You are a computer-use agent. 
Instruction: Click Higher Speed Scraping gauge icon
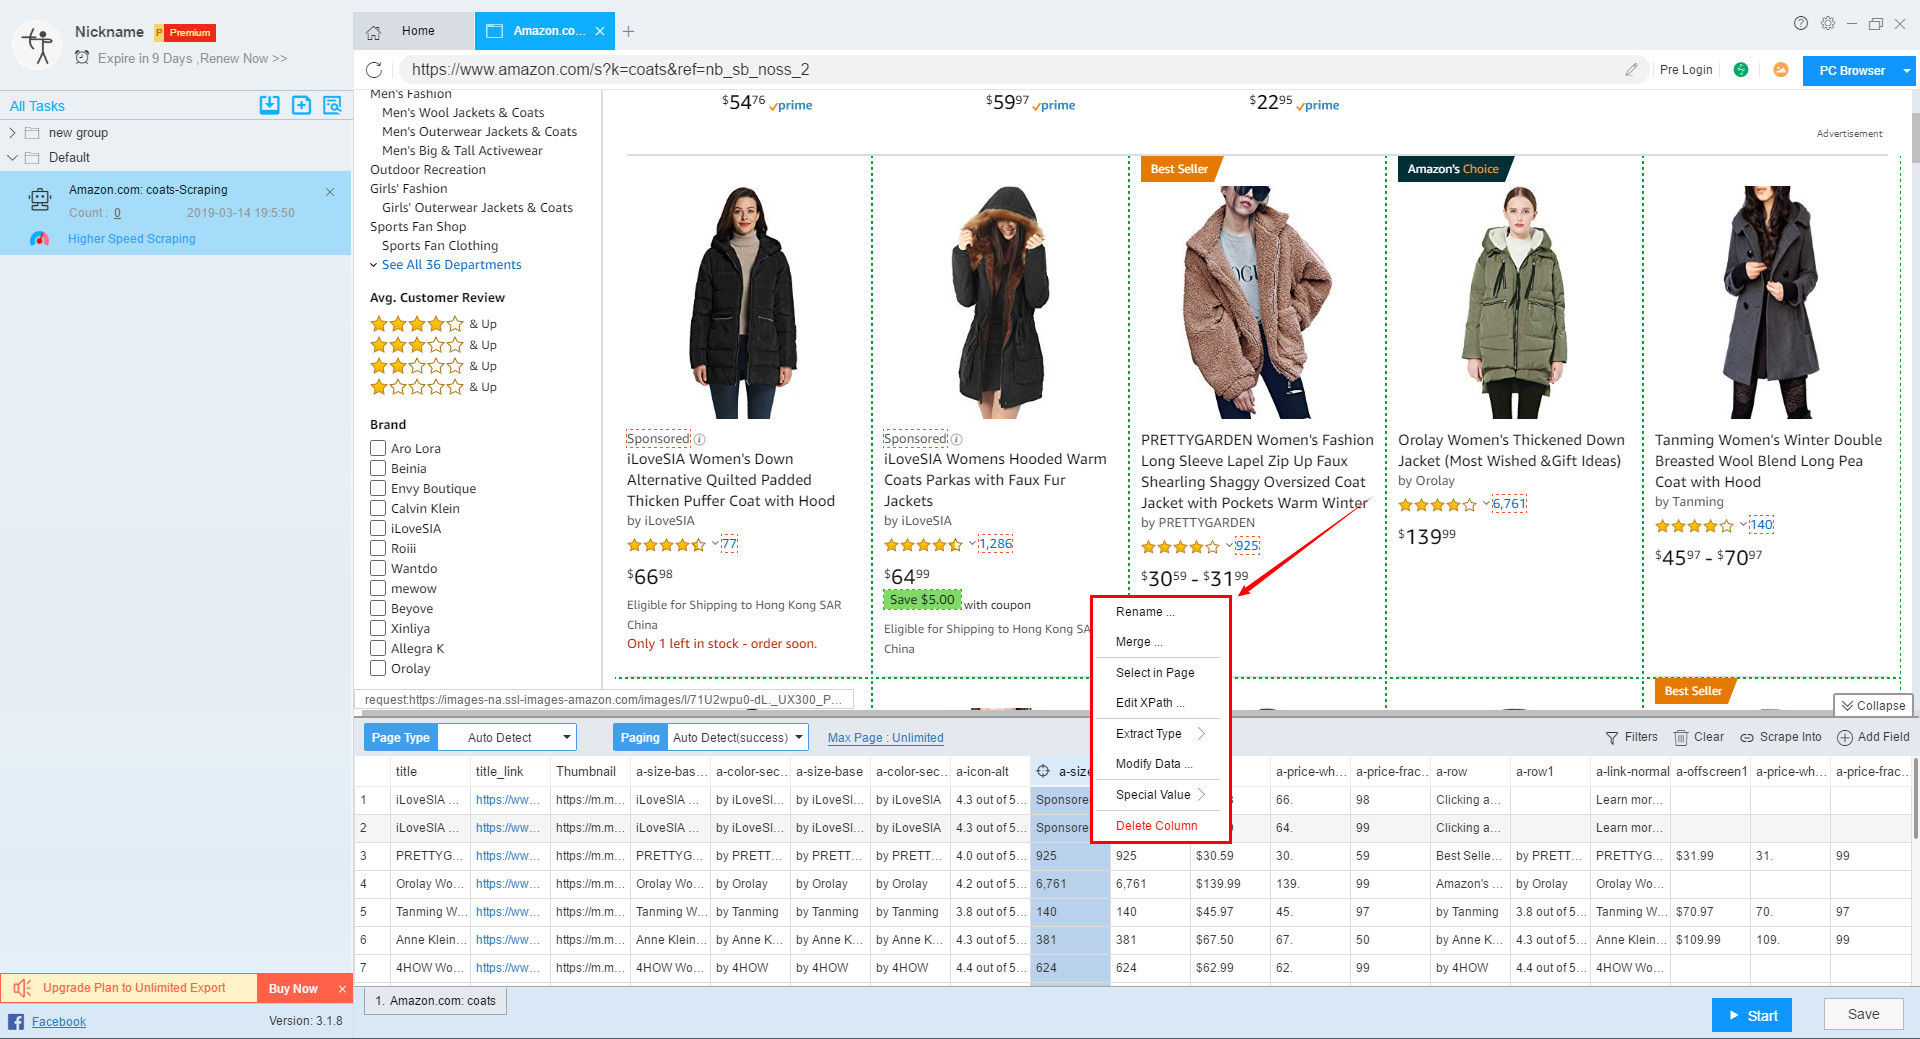40,239
